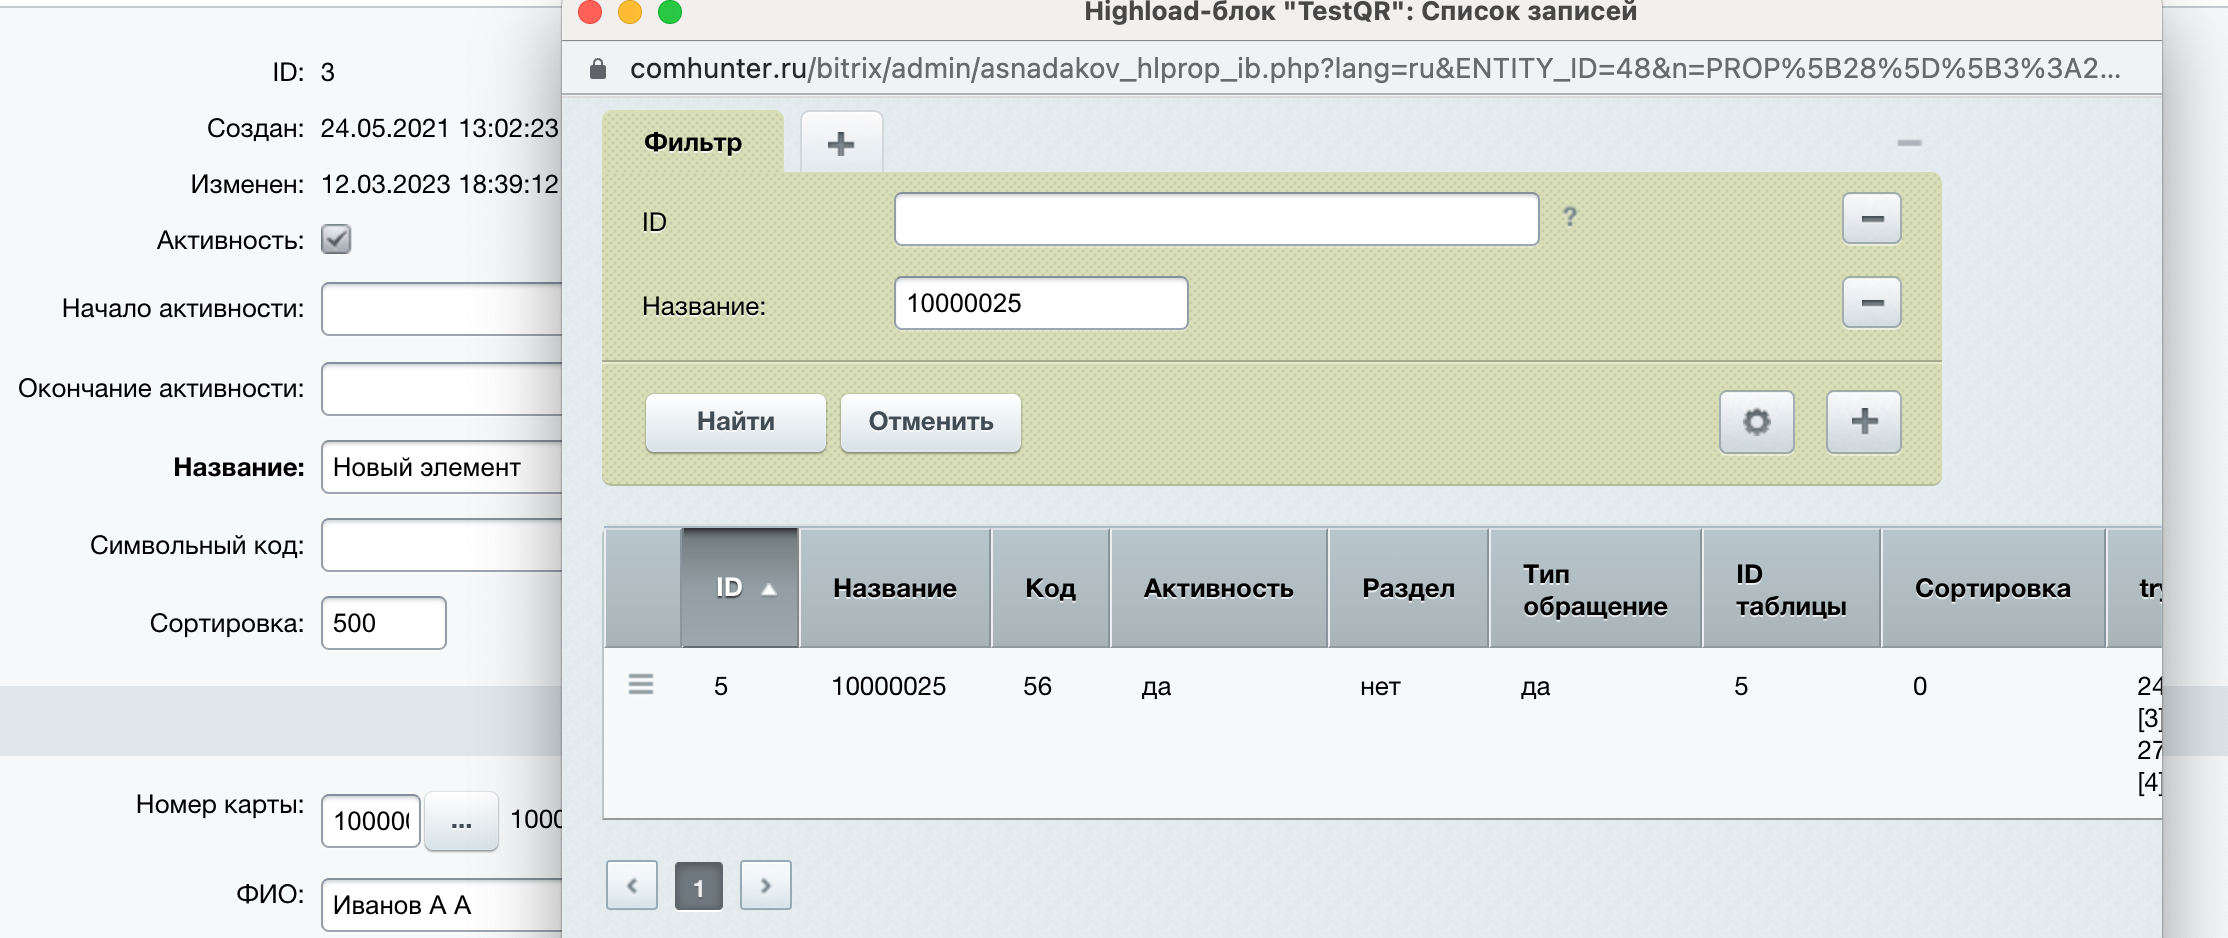Screen dimensions: 2228x938
Task: Go to the previous page arrow
Action: coord(632,885)
